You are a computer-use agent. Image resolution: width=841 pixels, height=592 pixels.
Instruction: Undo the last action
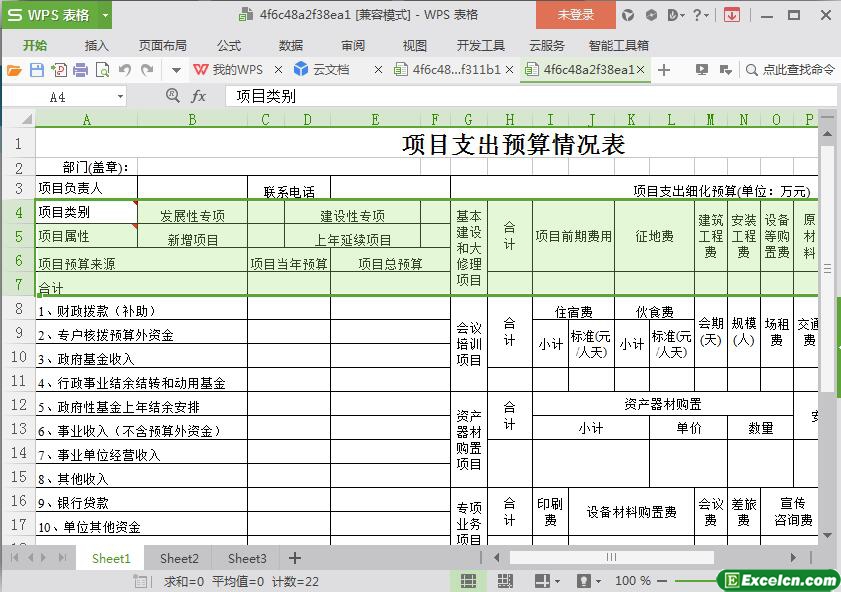pos(125,70)
